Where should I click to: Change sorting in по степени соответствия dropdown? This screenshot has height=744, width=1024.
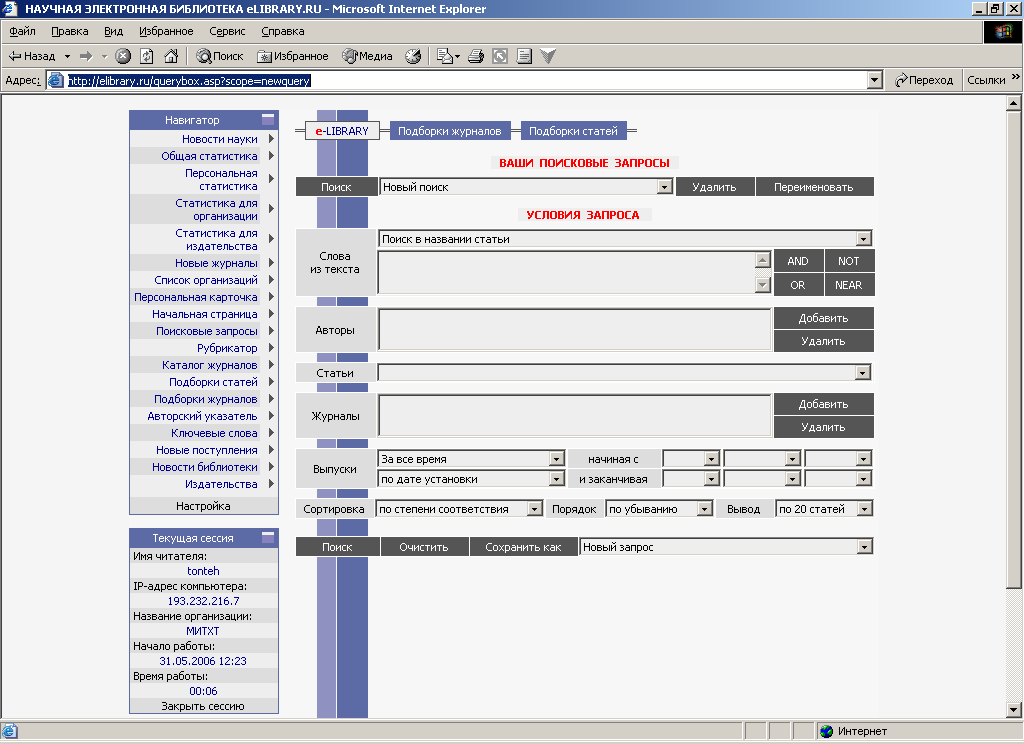534,509
